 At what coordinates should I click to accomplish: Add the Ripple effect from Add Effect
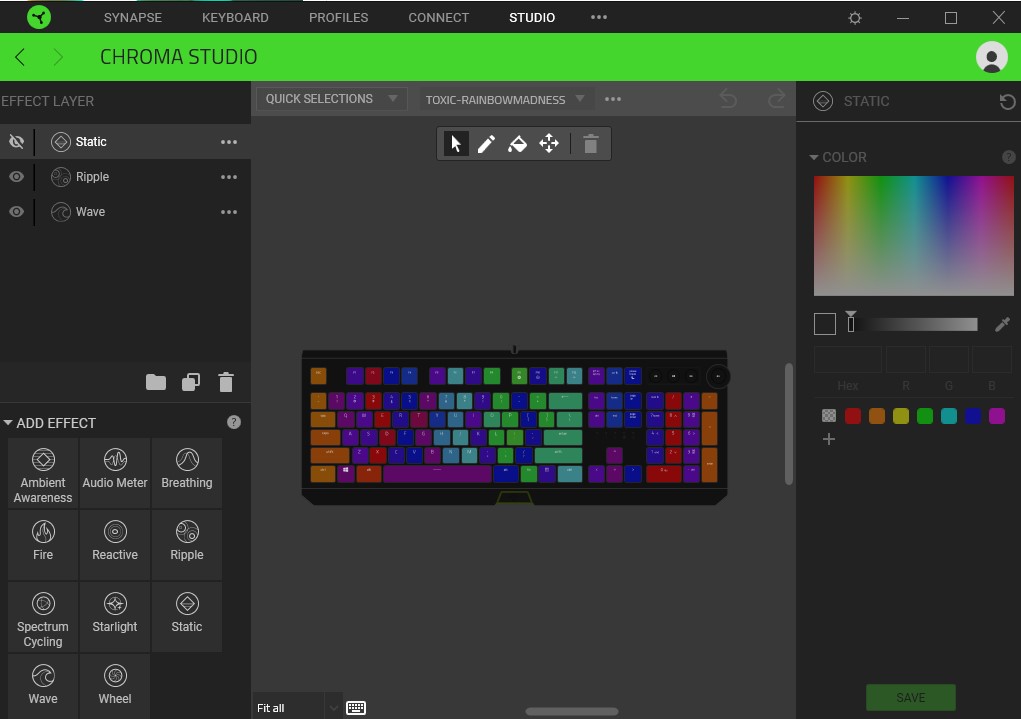click(x=187, y=545)
